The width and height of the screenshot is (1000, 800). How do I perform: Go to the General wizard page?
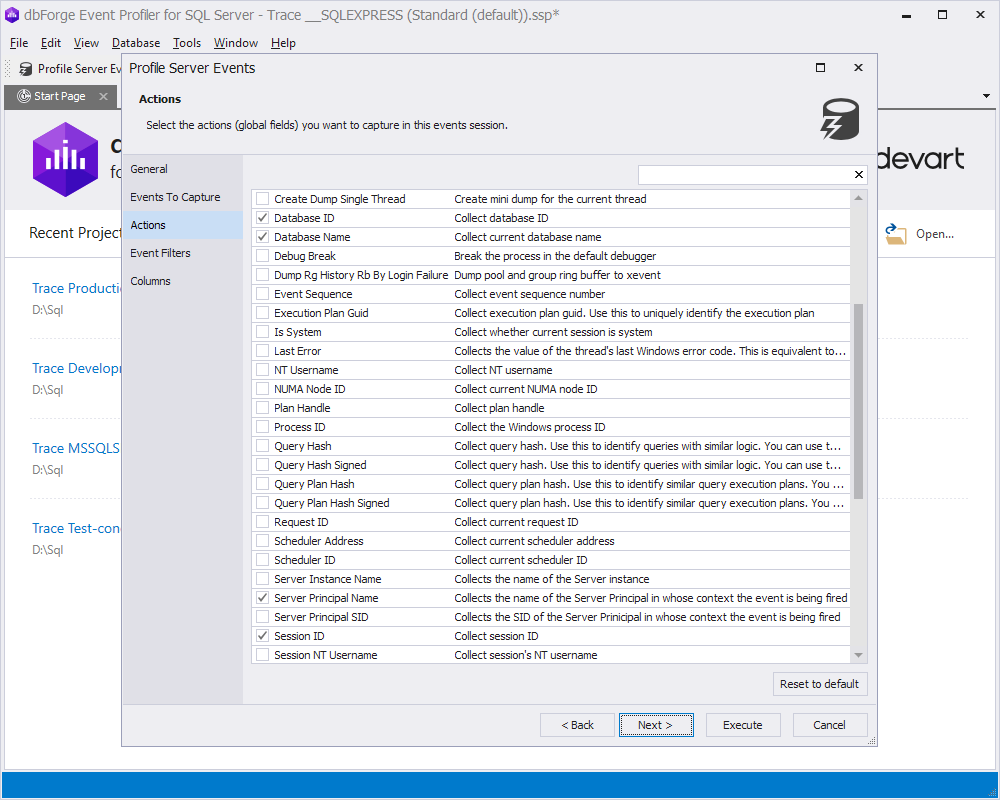(x=182, y=169)
